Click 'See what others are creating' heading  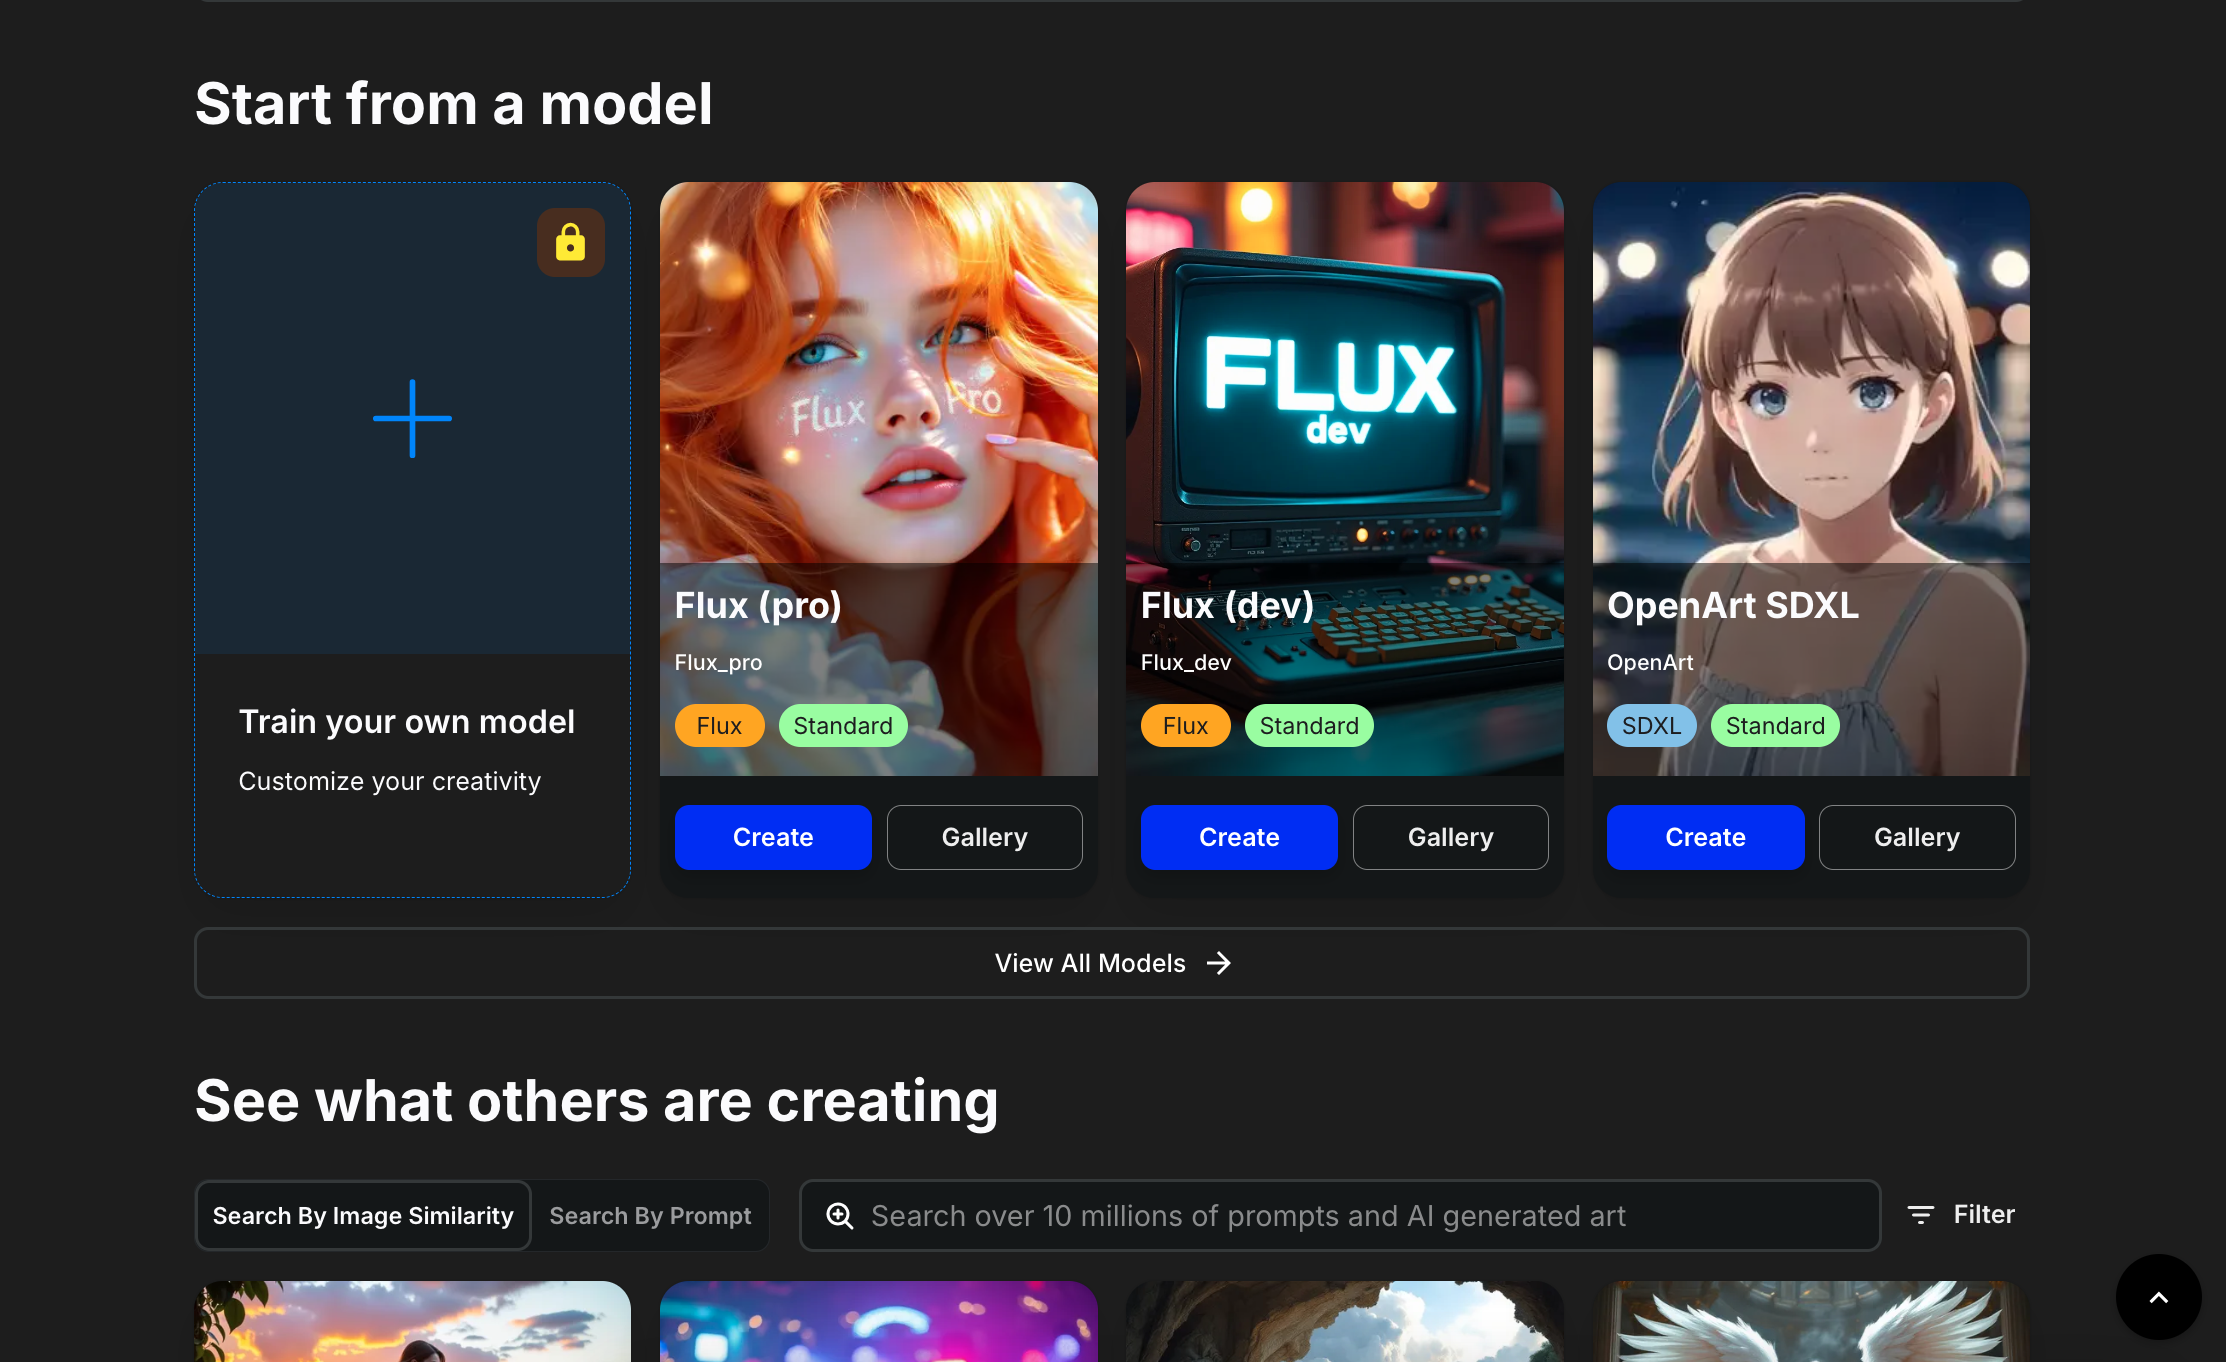597,1101
